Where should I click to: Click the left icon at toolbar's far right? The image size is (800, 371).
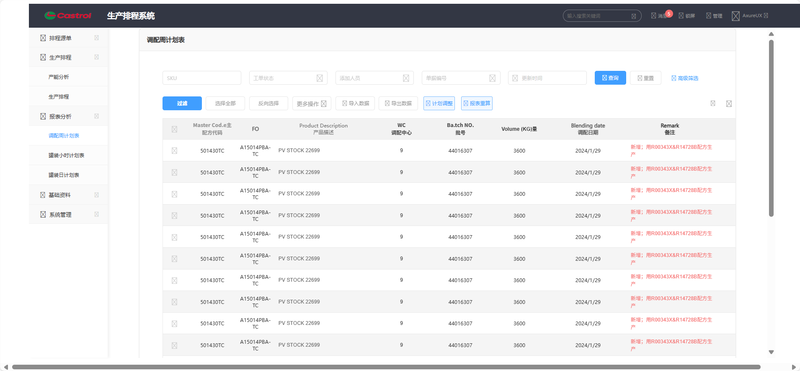(x=713, y=103)
